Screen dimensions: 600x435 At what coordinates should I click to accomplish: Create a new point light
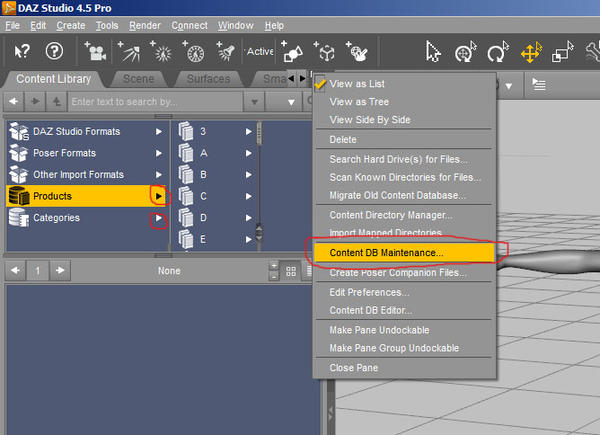(161, 51)
